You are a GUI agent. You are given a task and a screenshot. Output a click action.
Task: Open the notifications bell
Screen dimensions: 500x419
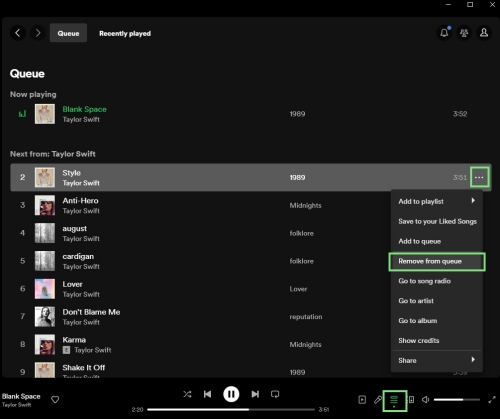(x=444, y=33)
